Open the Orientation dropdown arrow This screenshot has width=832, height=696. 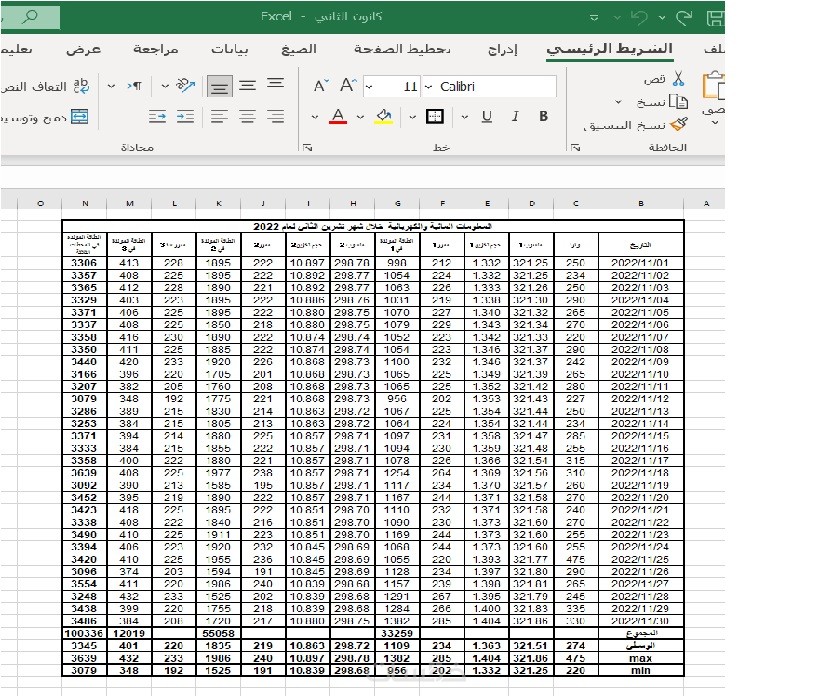[165, 85]
